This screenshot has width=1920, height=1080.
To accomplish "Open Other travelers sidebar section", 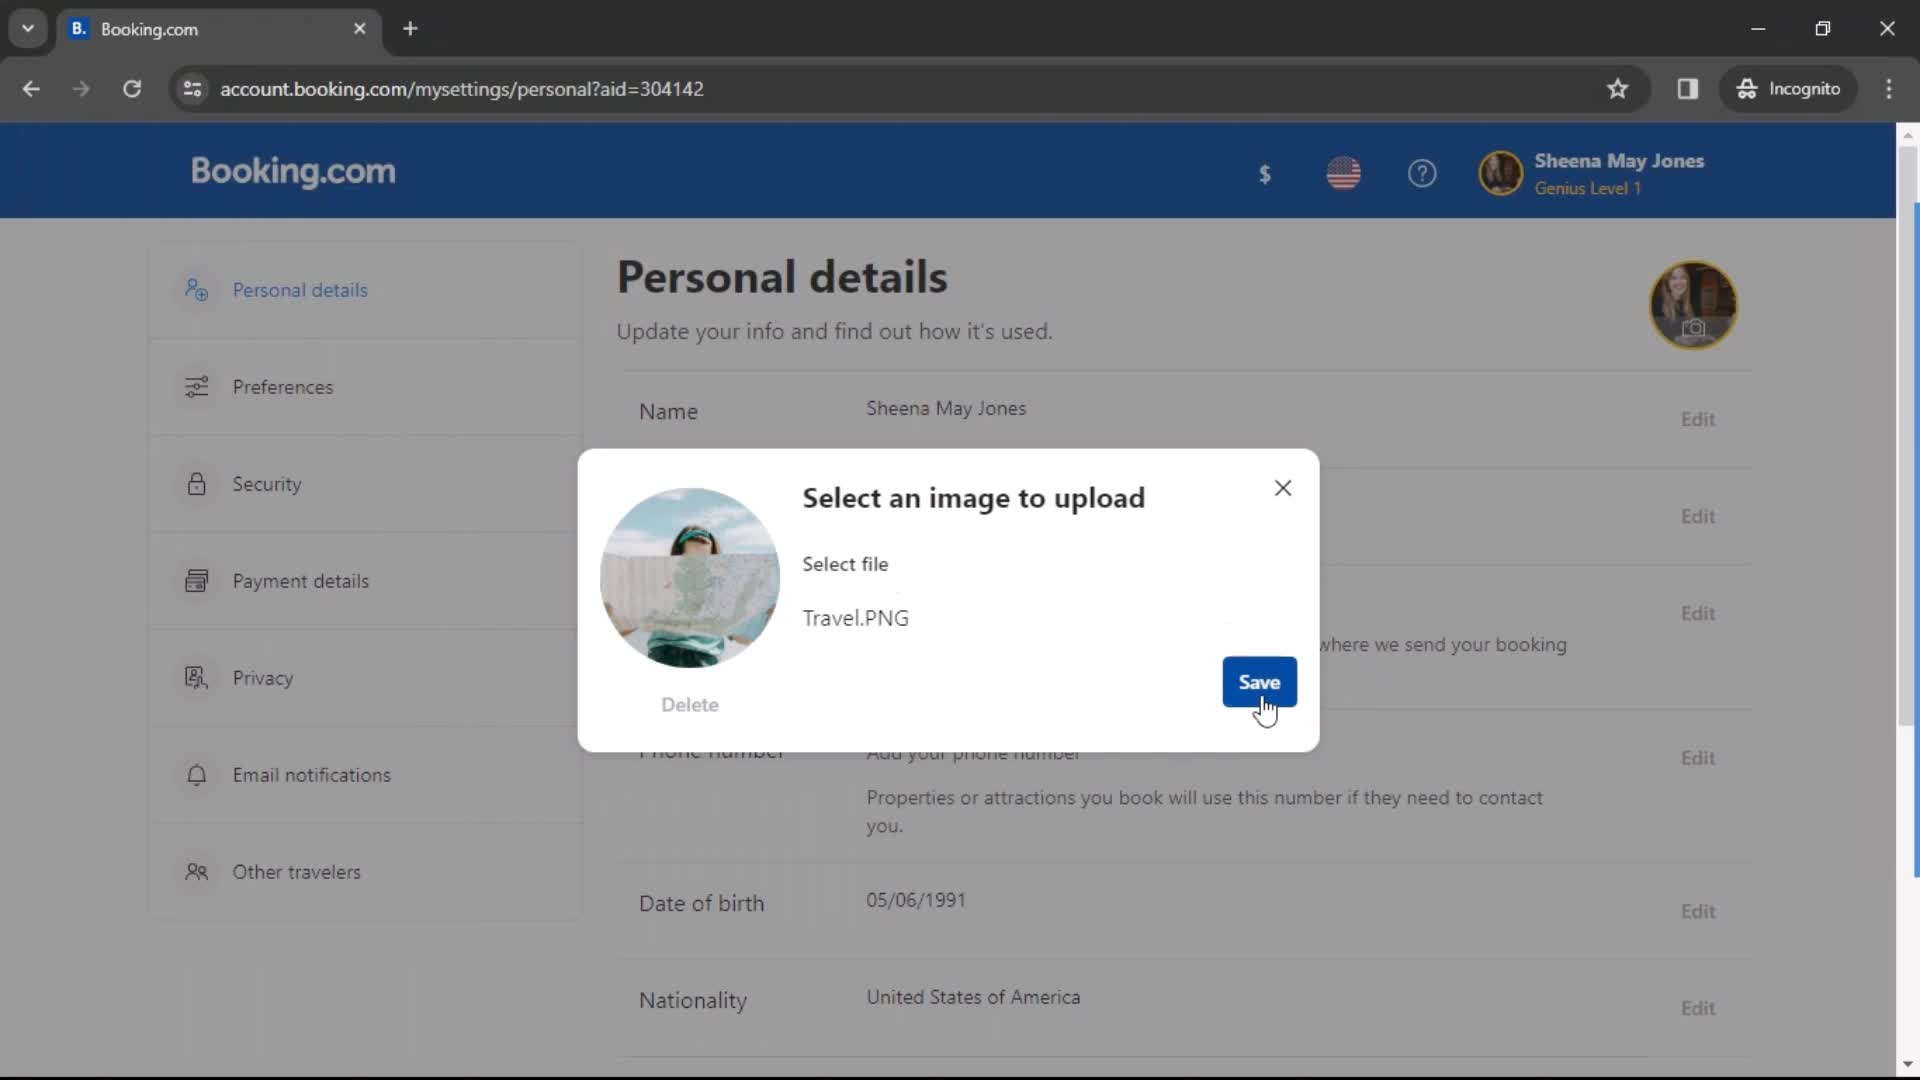I will click(297, 870).
